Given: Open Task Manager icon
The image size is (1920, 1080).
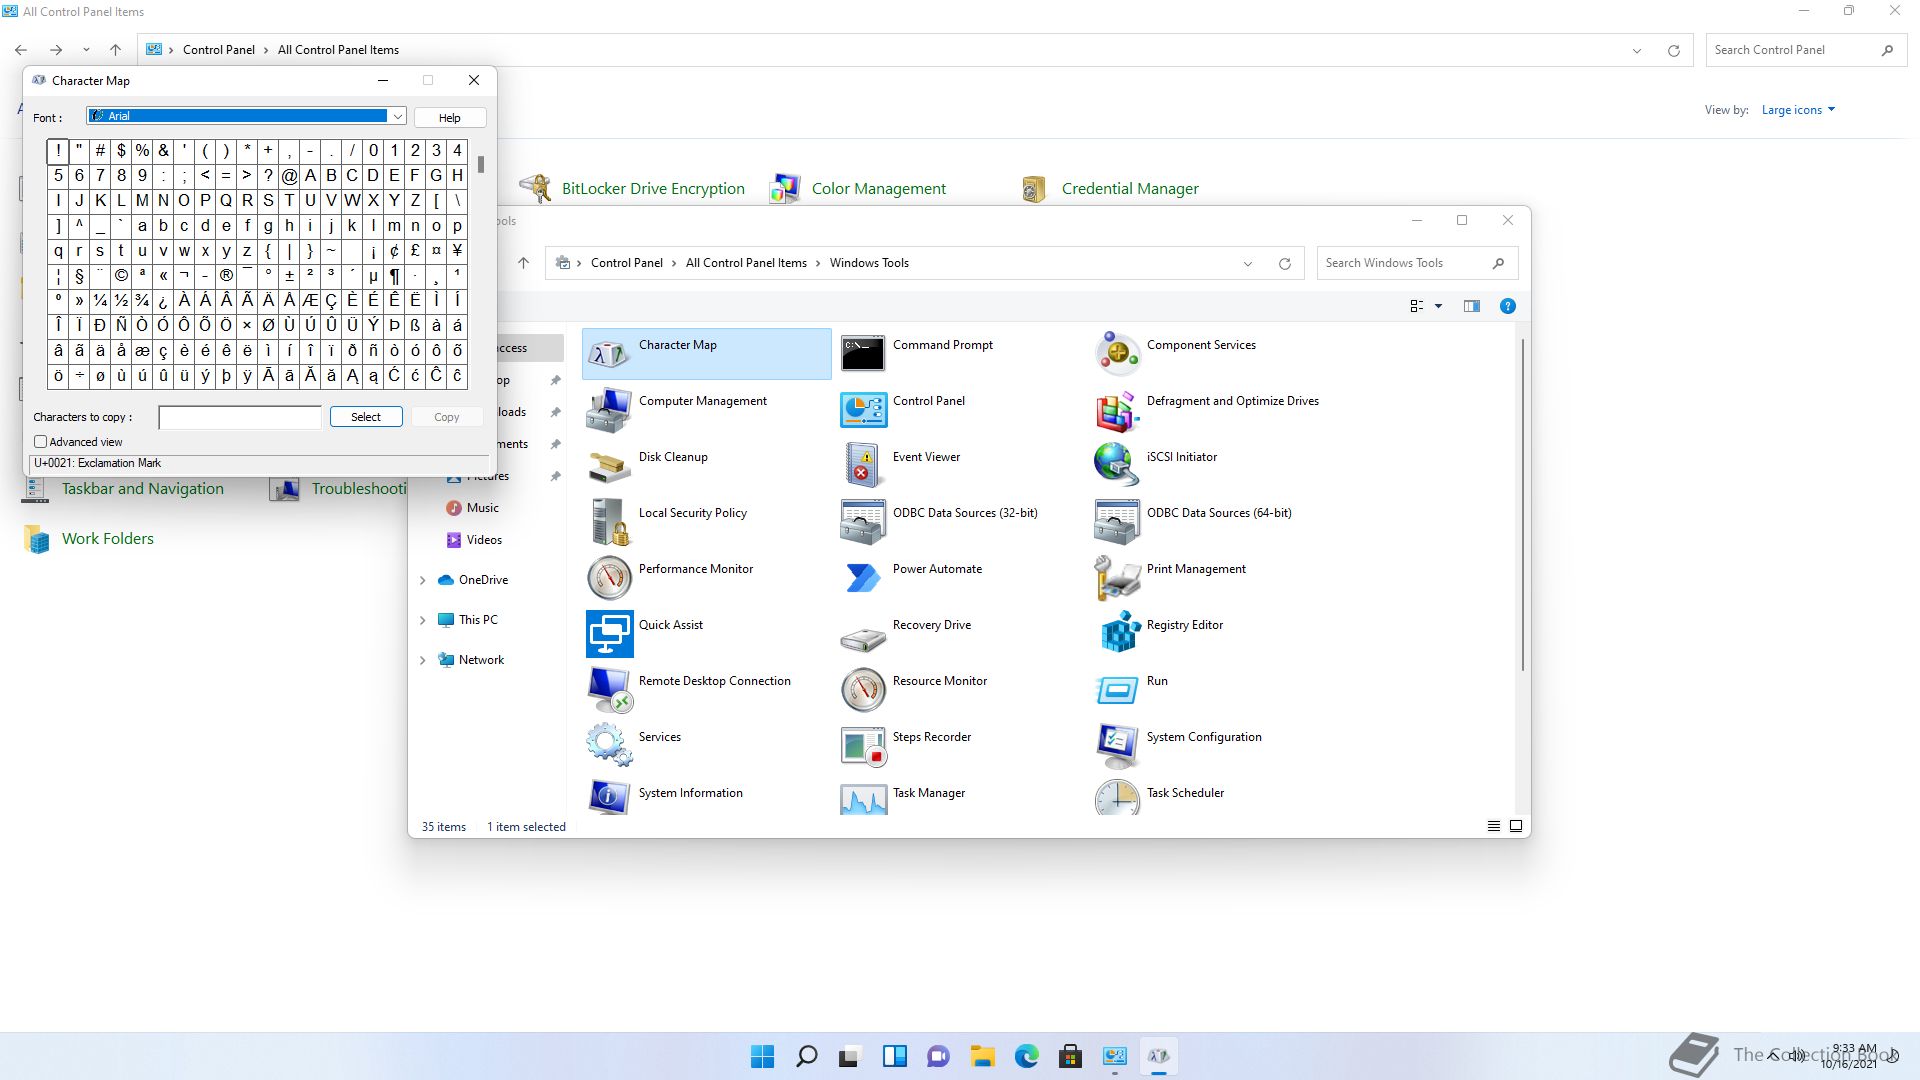Looking at the screenshot, I should pos(863,798).
